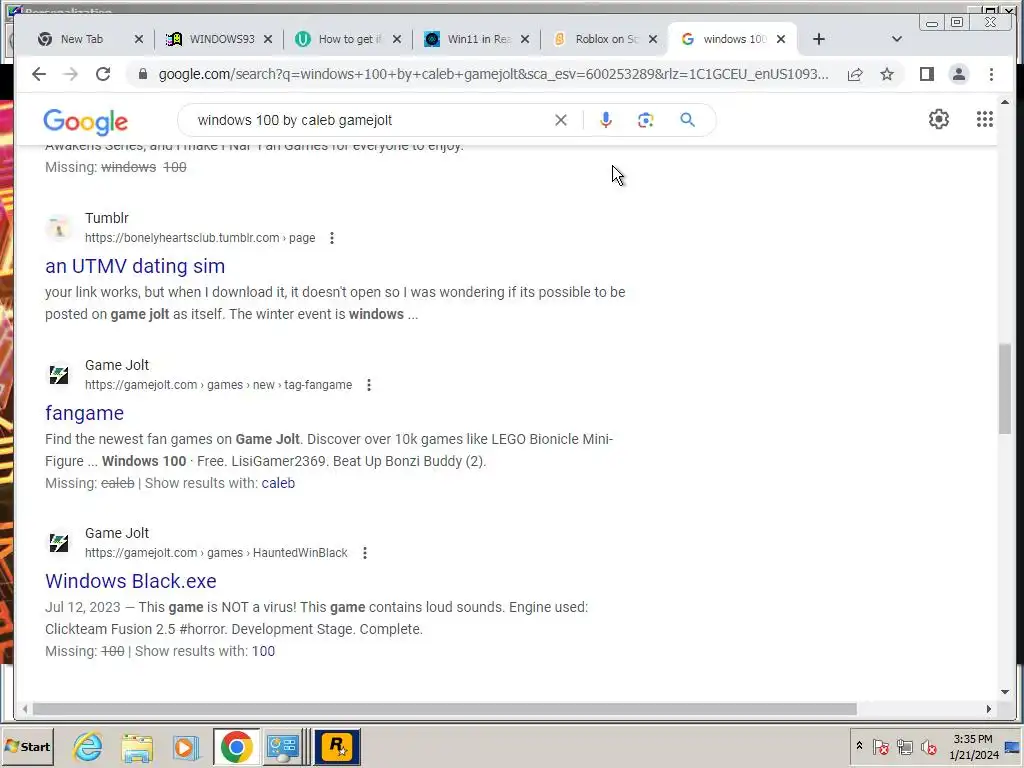Click Tumblr result favicon
The image size is (1024, 768).
pyautogui.click(x=59, y=229)
